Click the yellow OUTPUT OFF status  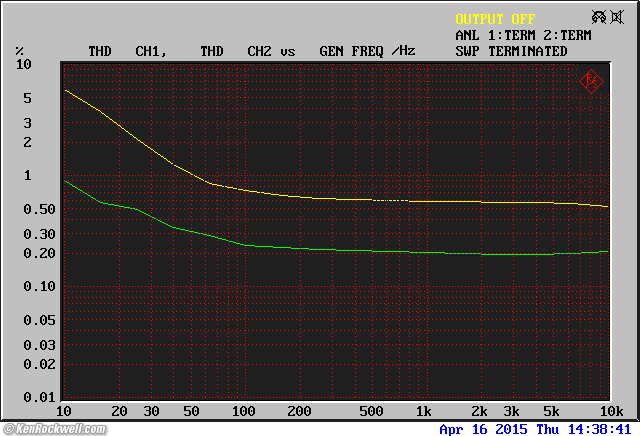point(495,19)
